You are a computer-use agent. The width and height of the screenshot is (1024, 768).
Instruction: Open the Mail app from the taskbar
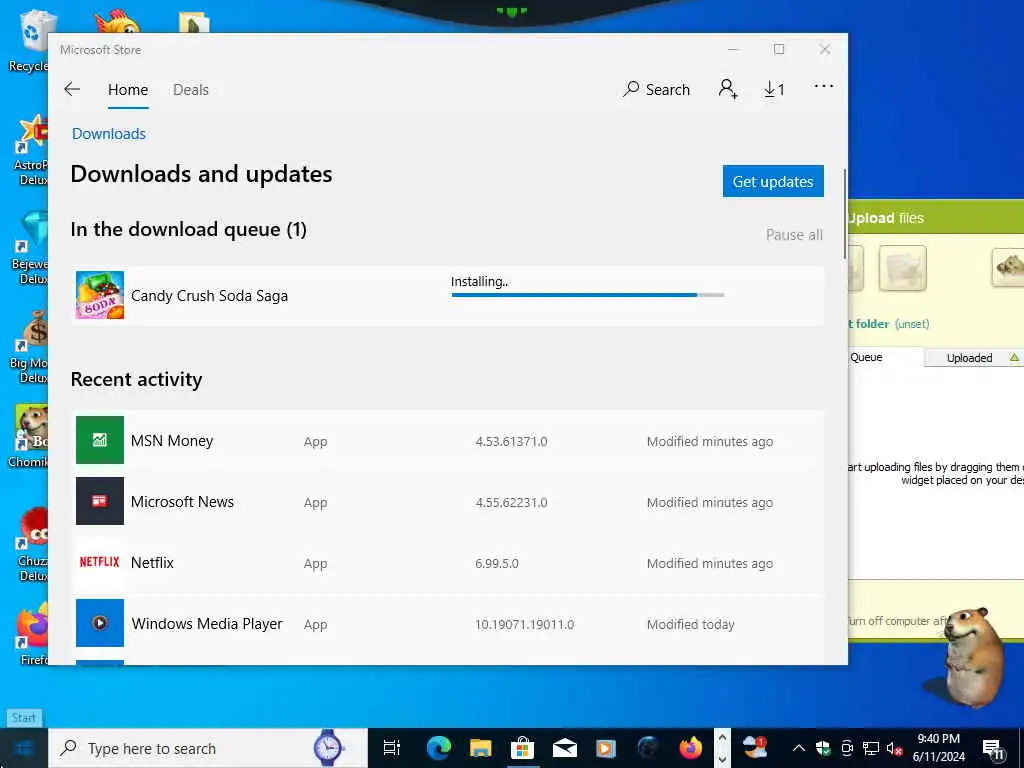(x=564, y=748)
